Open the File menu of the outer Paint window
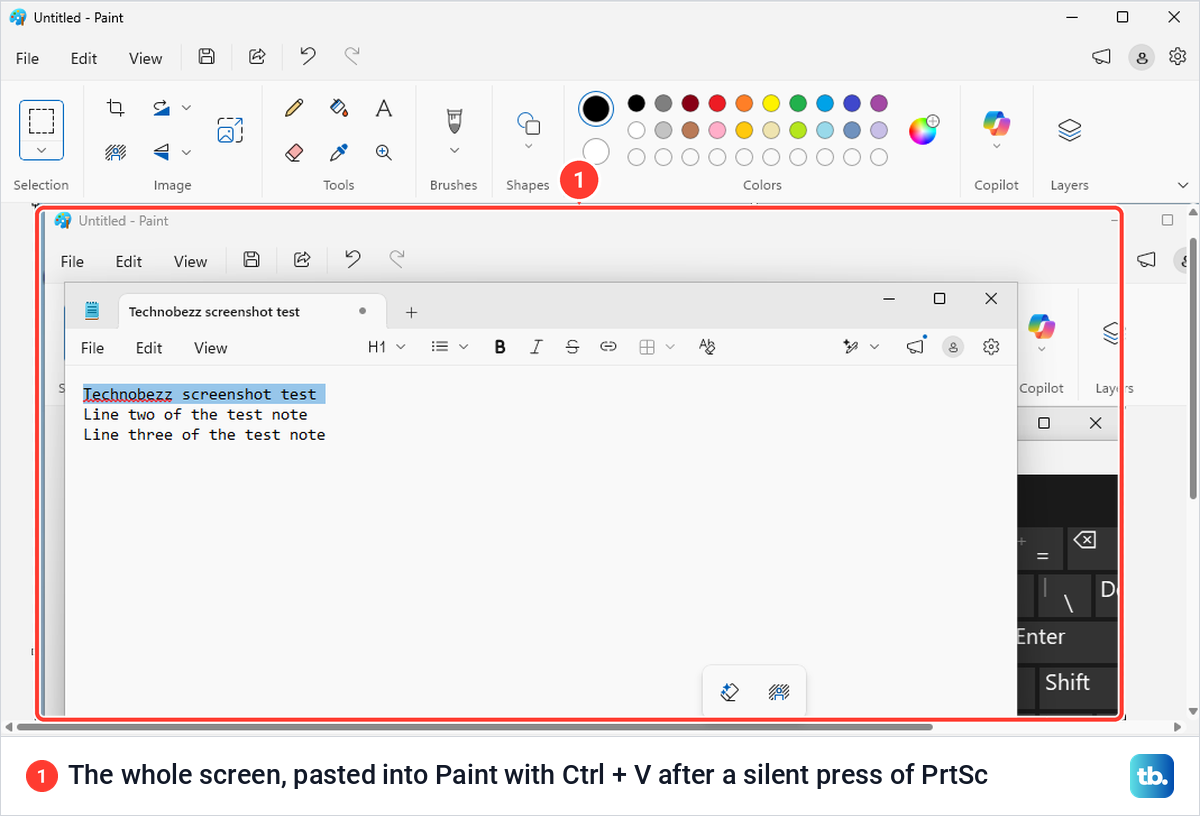The image size is (1200, 816). click(27, 58)
